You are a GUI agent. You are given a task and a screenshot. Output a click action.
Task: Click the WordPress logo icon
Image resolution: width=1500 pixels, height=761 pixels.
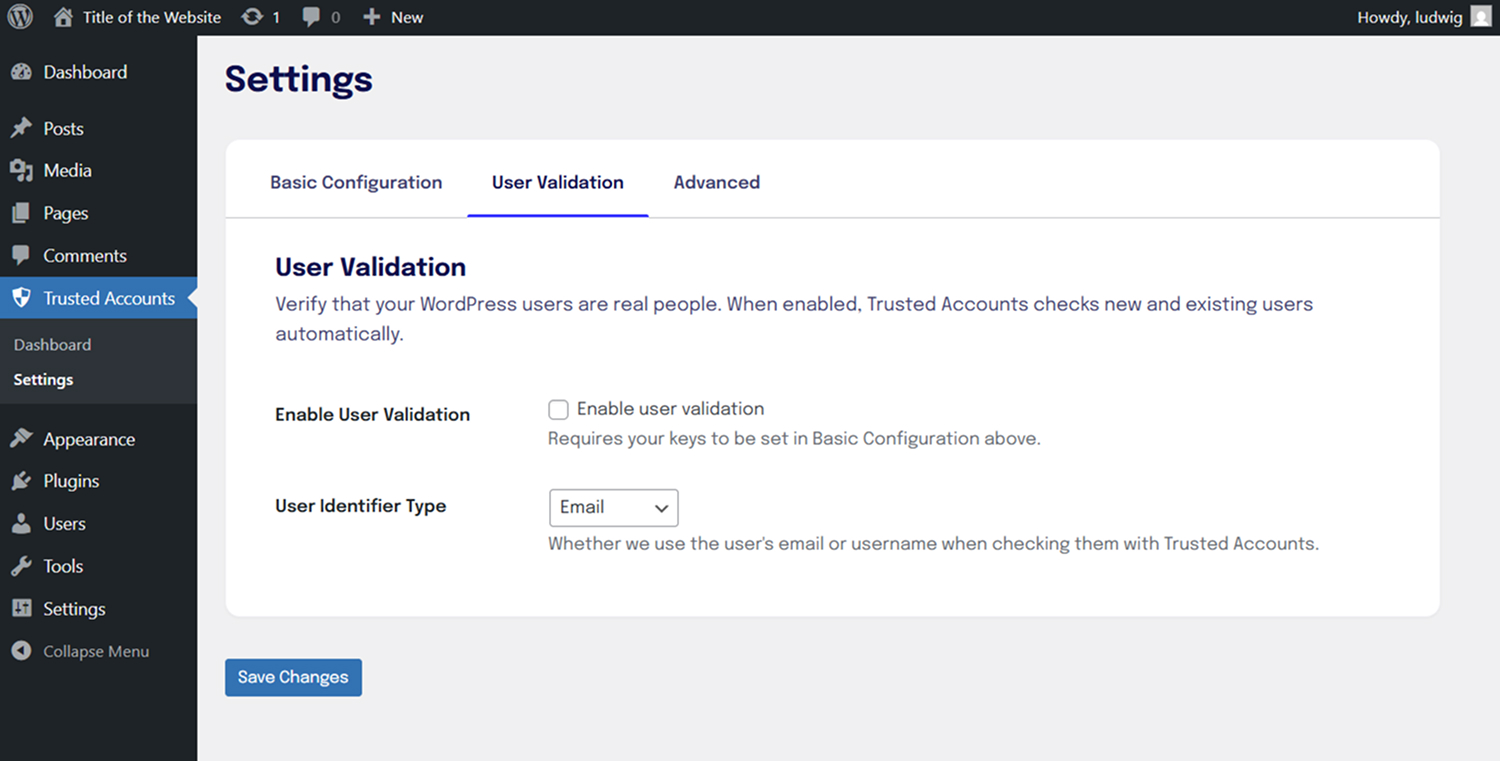pos(20,17)
